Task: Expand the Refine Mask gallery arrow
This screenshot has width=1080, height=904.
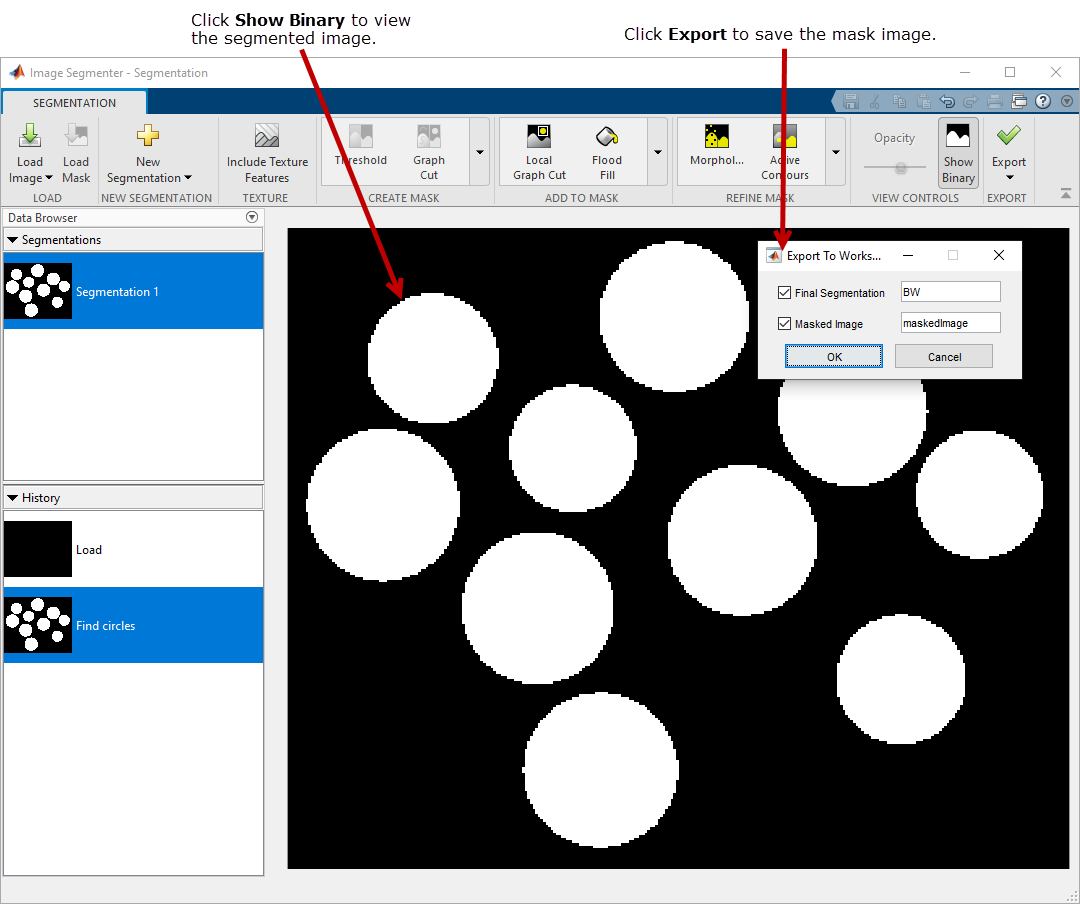Action: coord(835,152)
